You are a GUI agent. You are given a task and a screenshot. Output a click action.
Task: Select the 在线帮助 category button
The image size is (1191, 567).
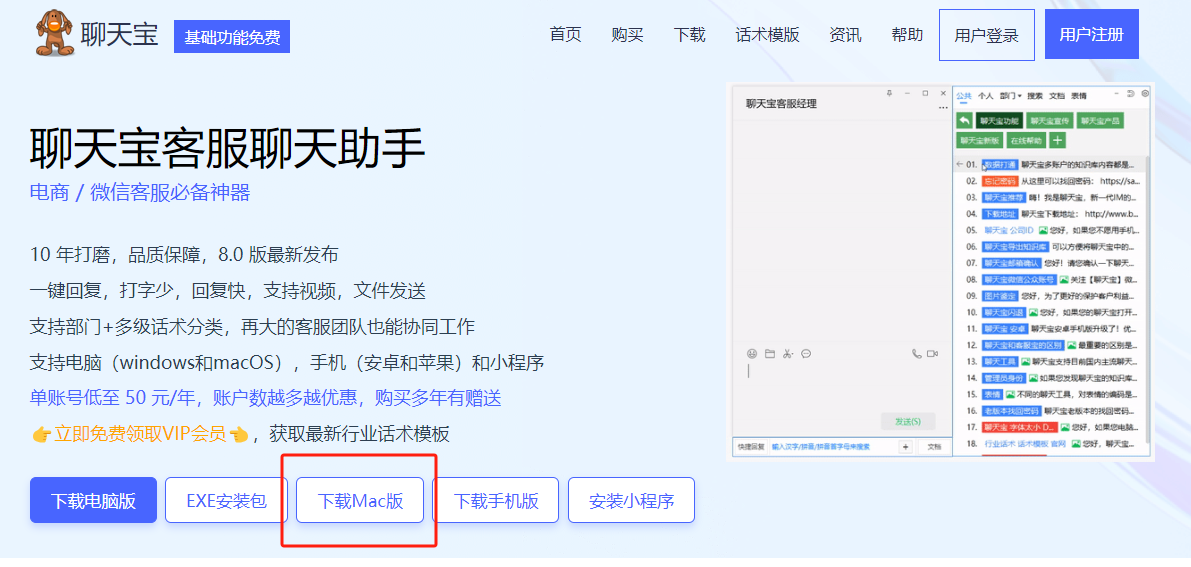1027,140
